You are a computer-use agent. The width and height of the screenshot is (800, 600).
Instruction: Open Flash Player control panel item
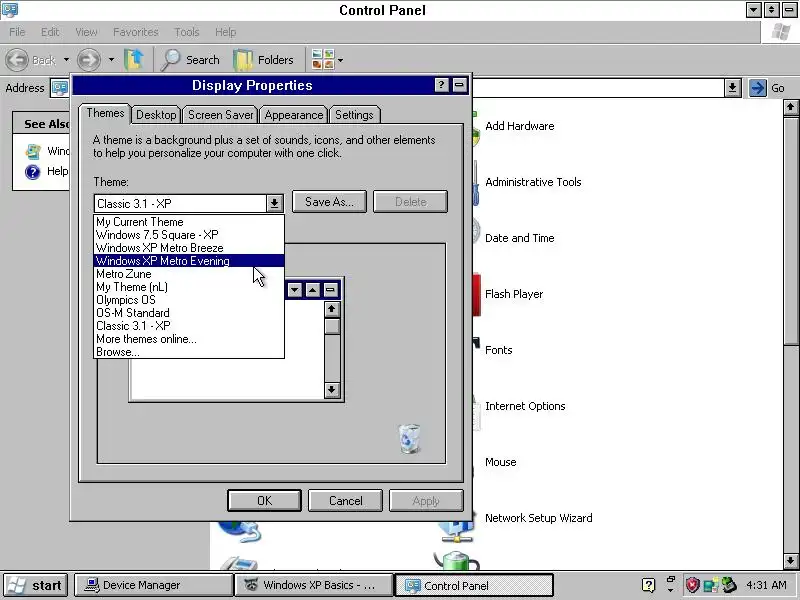(x=514, y=294)
